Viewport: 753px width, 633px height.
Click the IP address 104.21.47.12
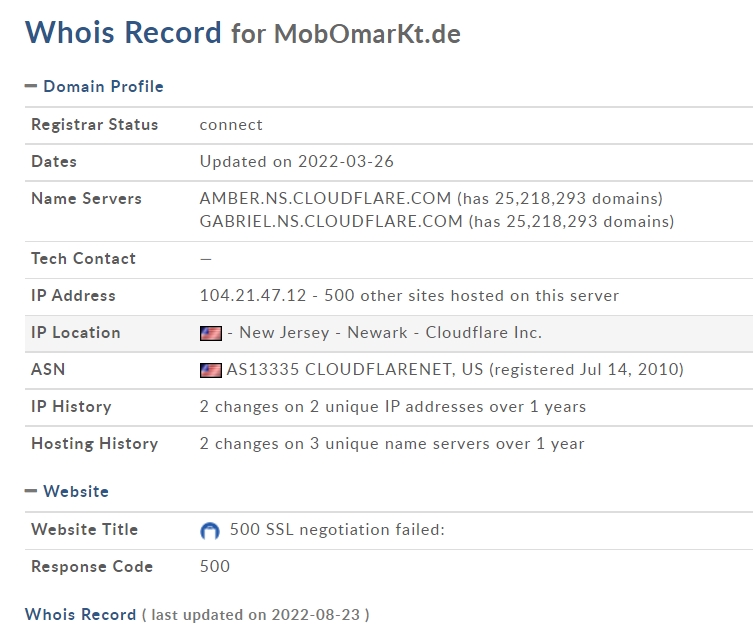tap(253, 295)
